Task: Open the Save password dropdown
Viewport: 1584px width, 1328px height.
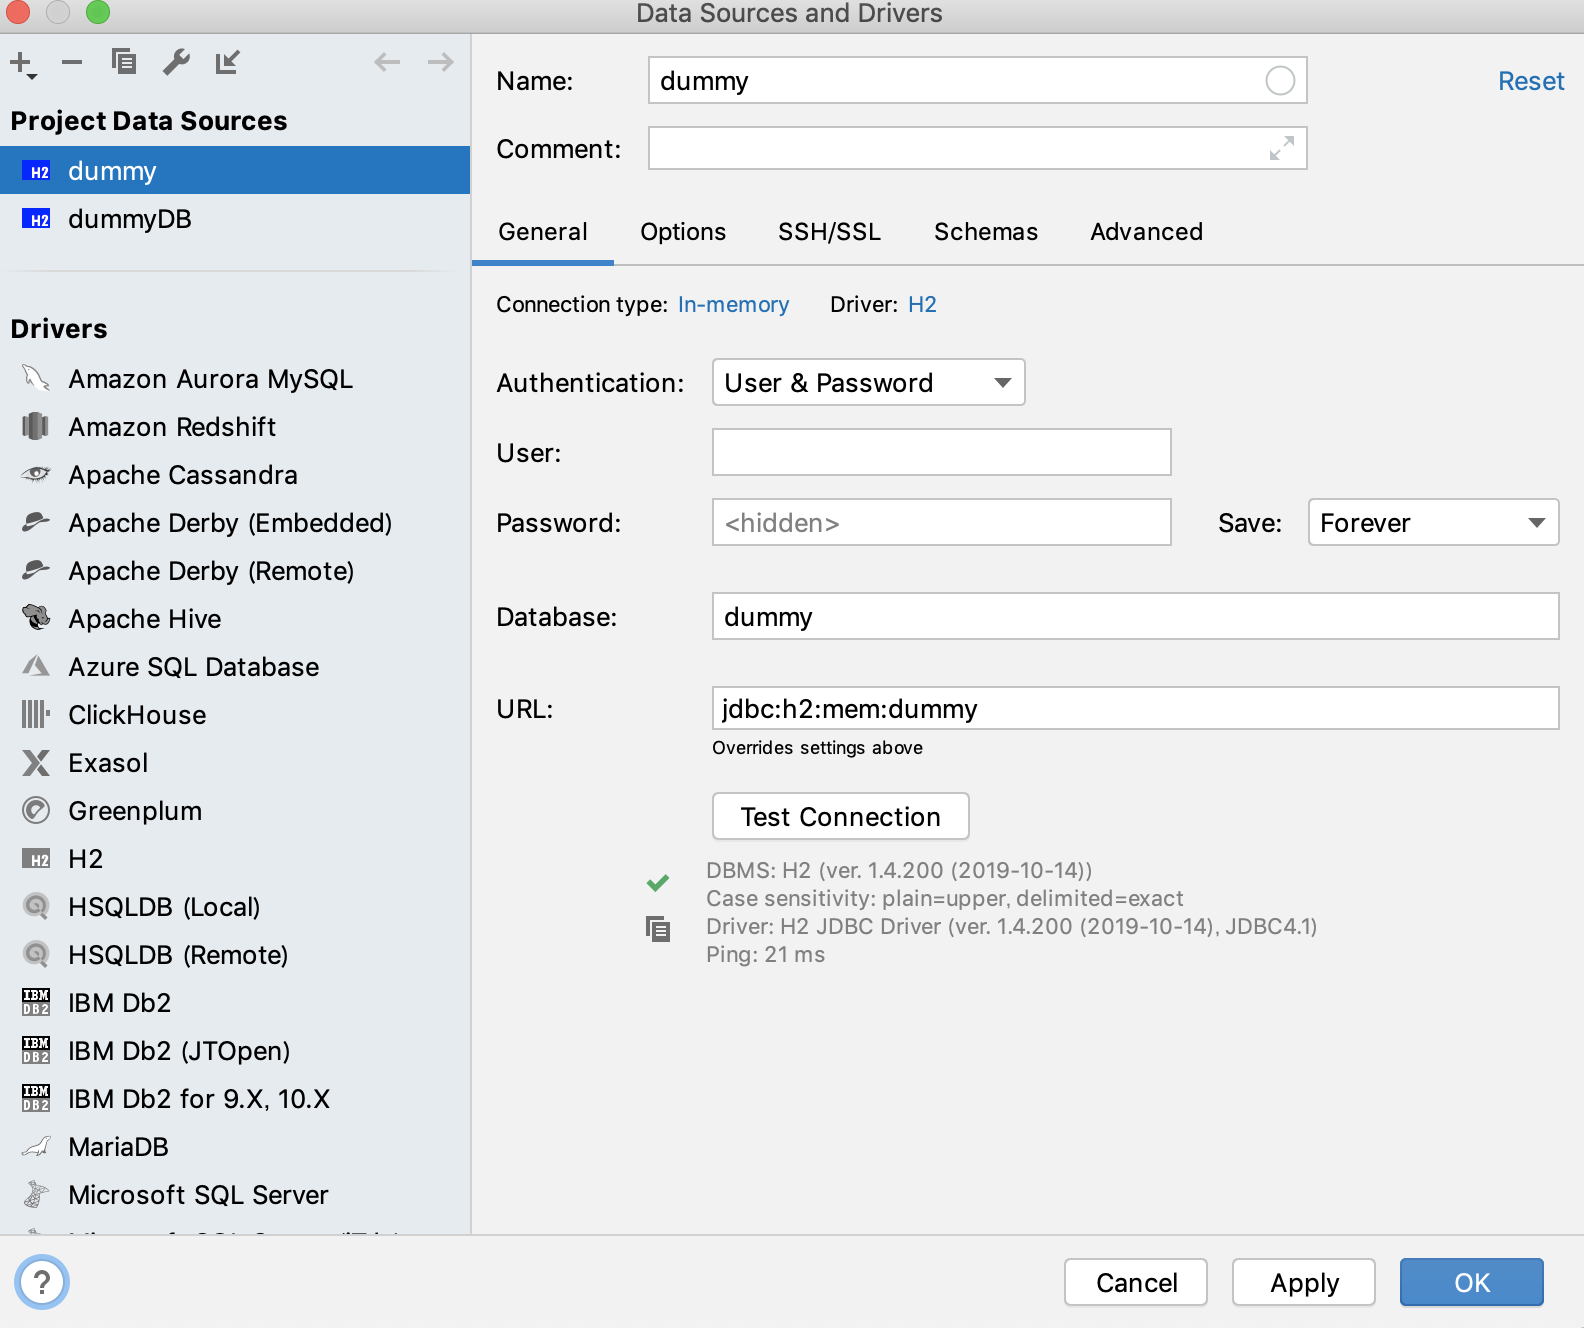Action: [x=1432, y=523]
